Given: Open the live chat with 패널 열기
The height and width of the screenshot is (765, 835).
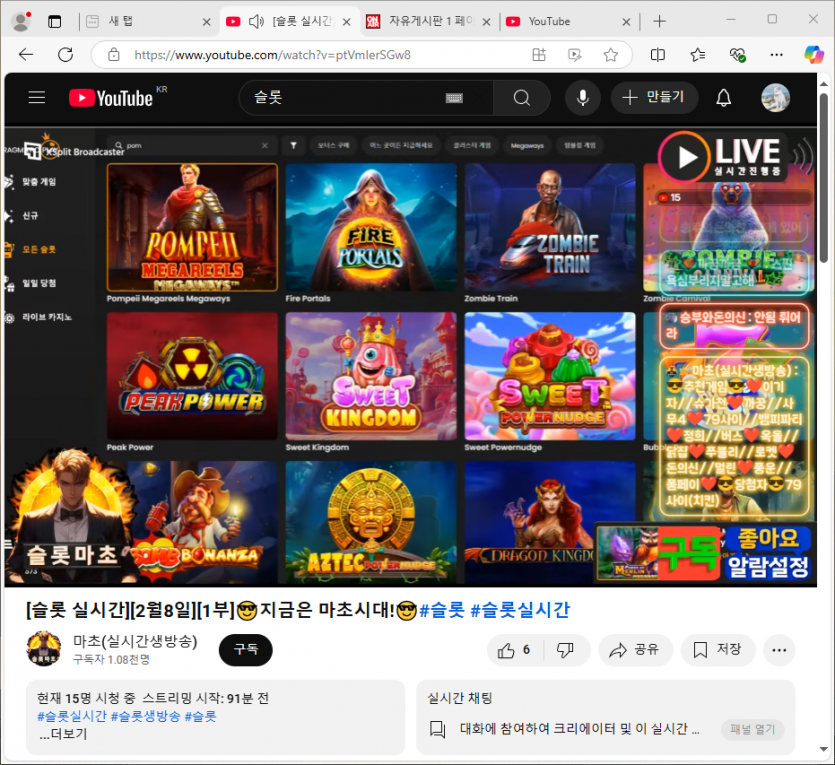Looking at the screenshot, I should coord(752,729).
